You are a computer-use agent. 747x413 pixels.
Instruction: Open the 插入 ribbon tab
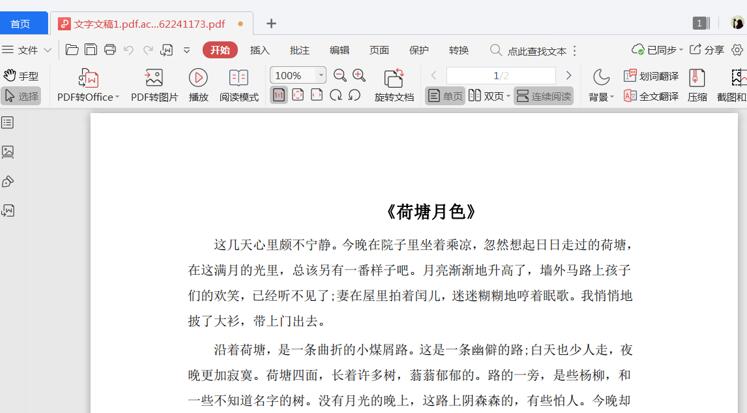click(260, 50)
